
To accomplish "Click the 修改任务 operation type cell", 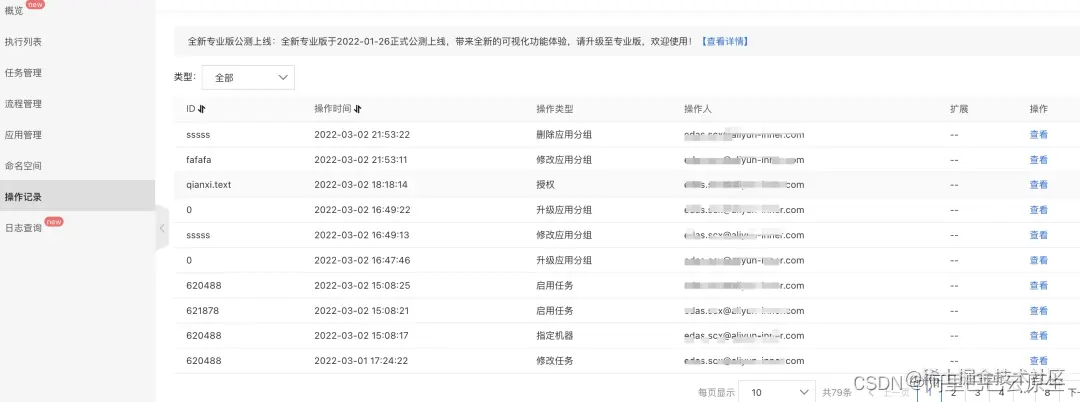I will coord(554,361).
